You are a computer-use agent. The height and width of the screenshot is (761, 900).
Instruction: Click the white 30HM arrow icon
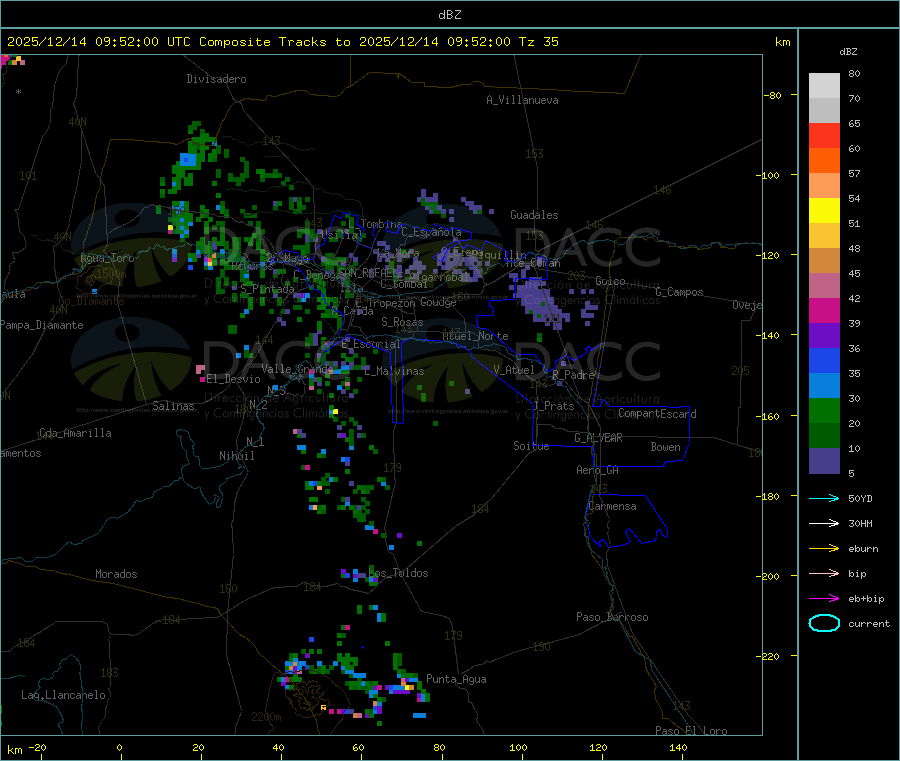tap(824, 523)
